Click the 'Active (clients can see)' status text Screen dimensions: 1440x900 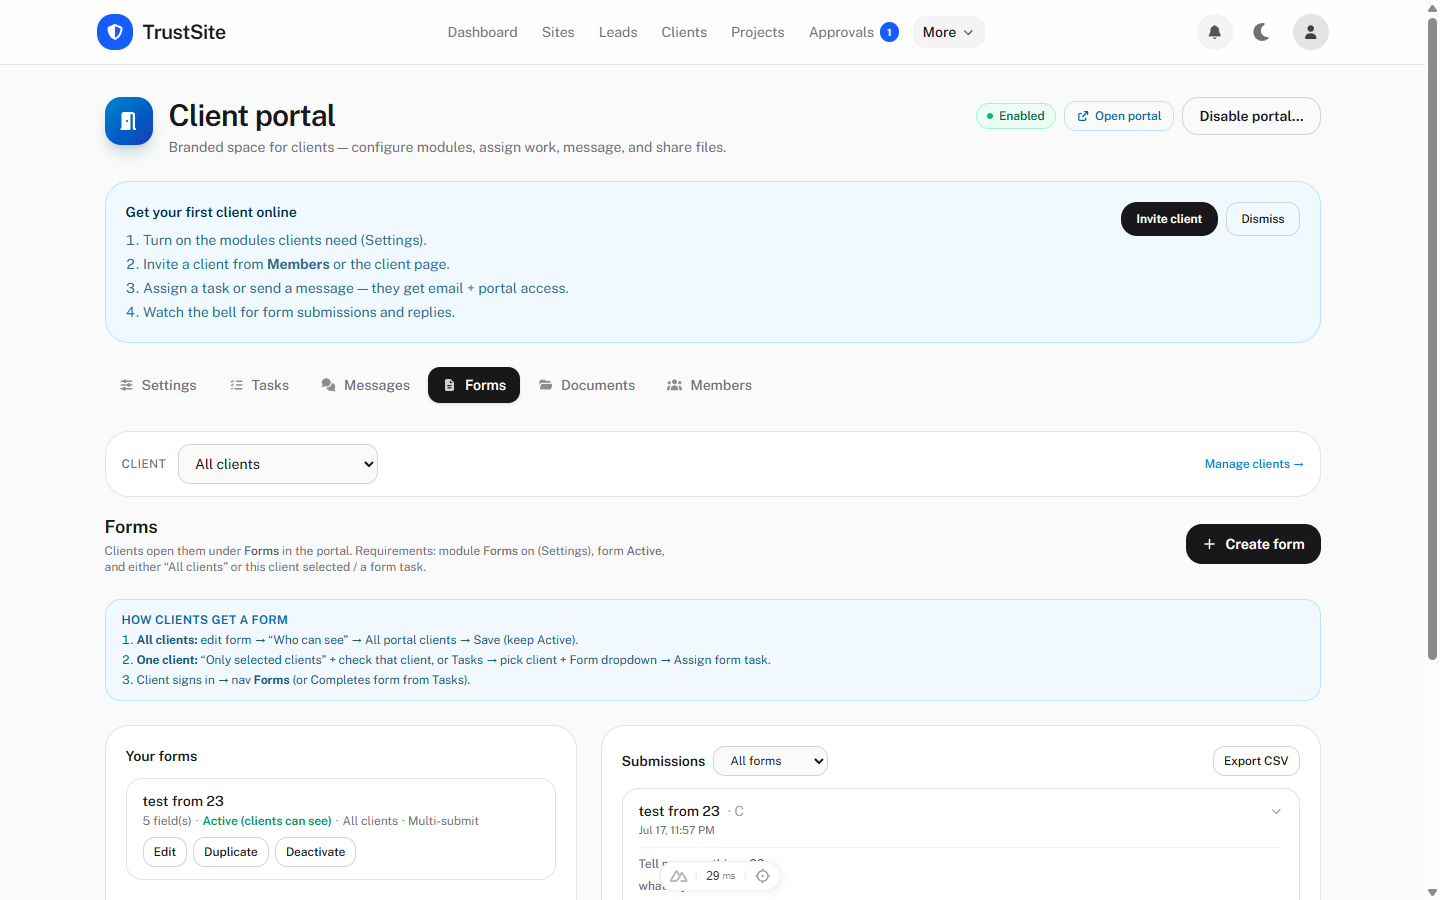point(267,821)
